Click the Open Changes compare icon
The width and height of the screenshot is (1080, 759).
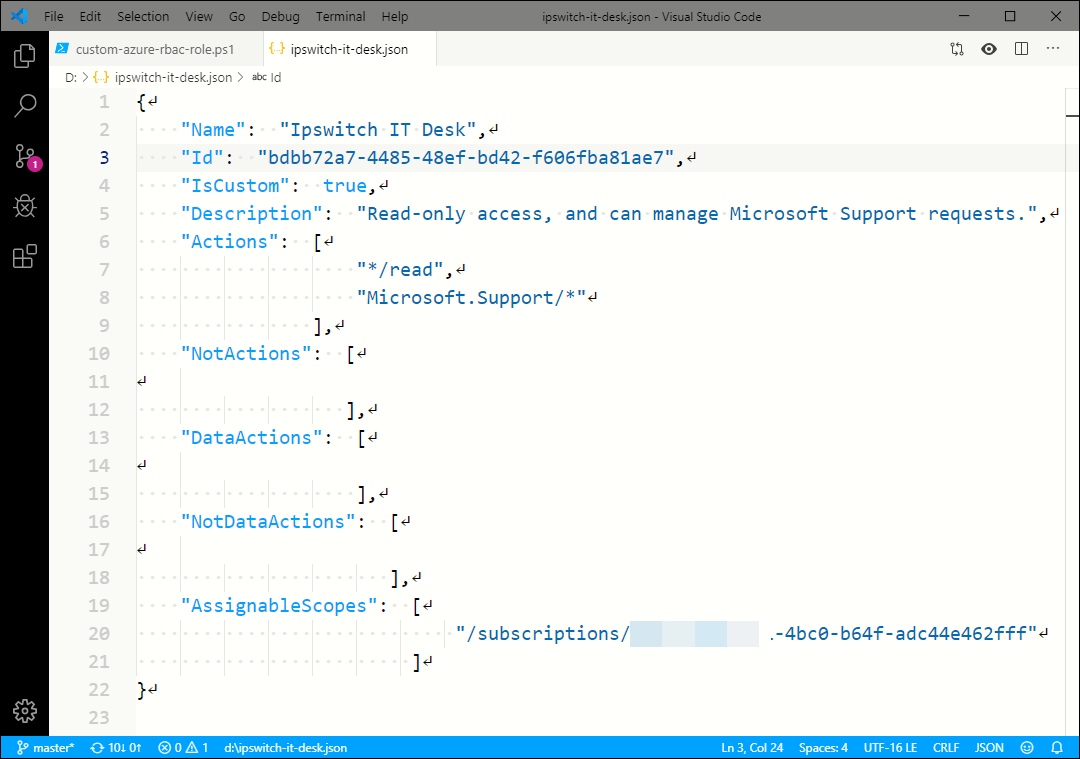(957, 49)
